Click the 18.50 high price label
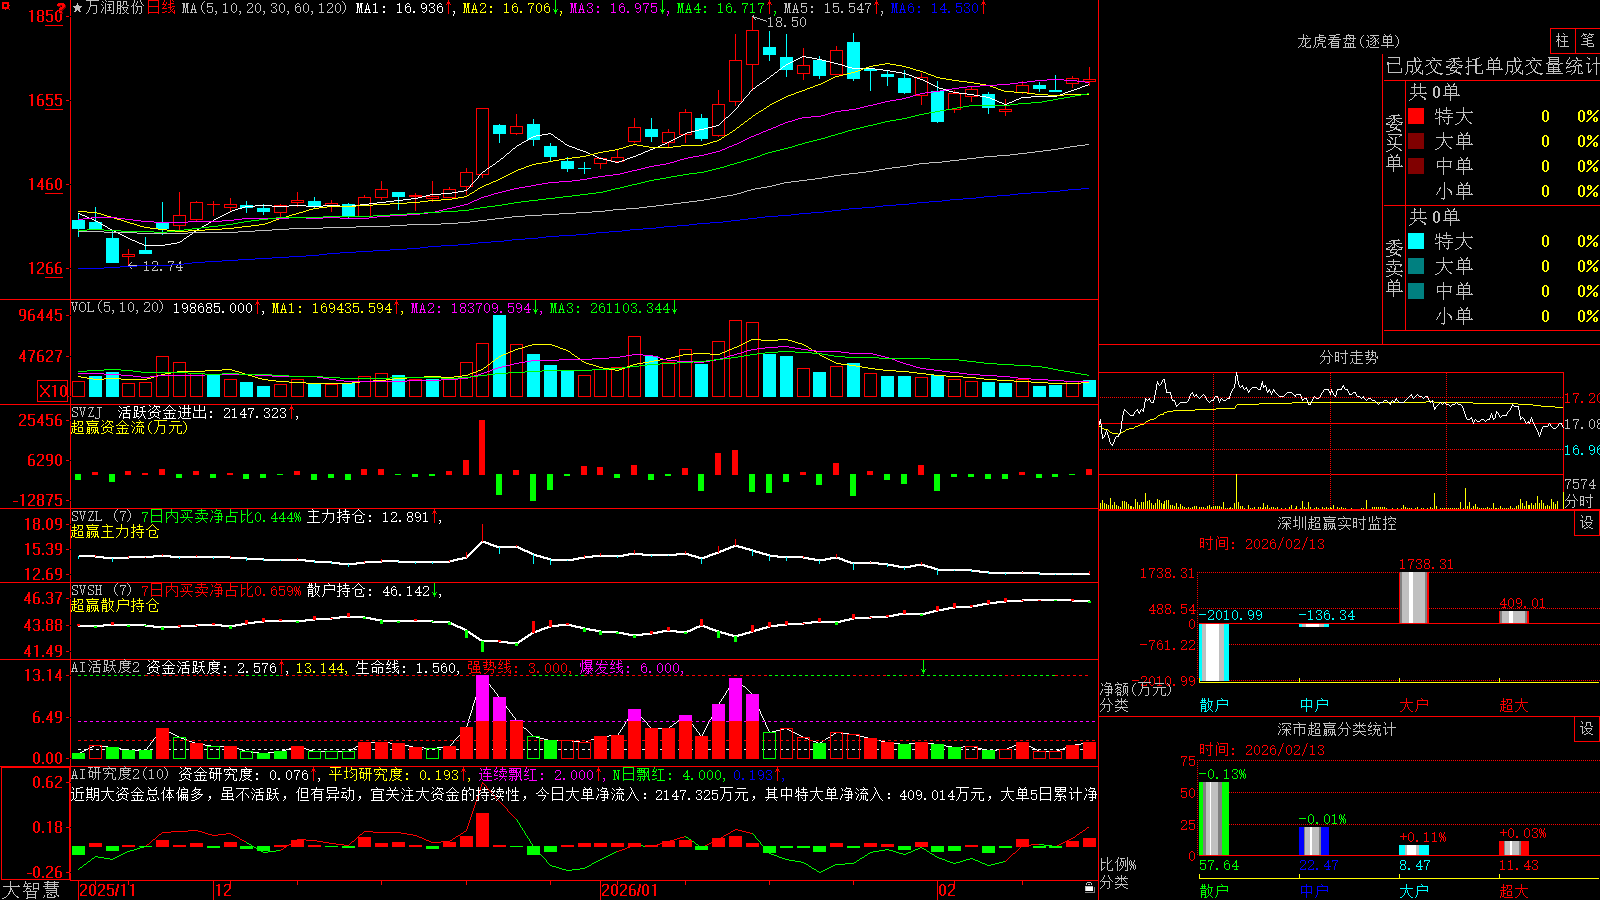The image size is (1600, 900). click(x=786, y=22)
